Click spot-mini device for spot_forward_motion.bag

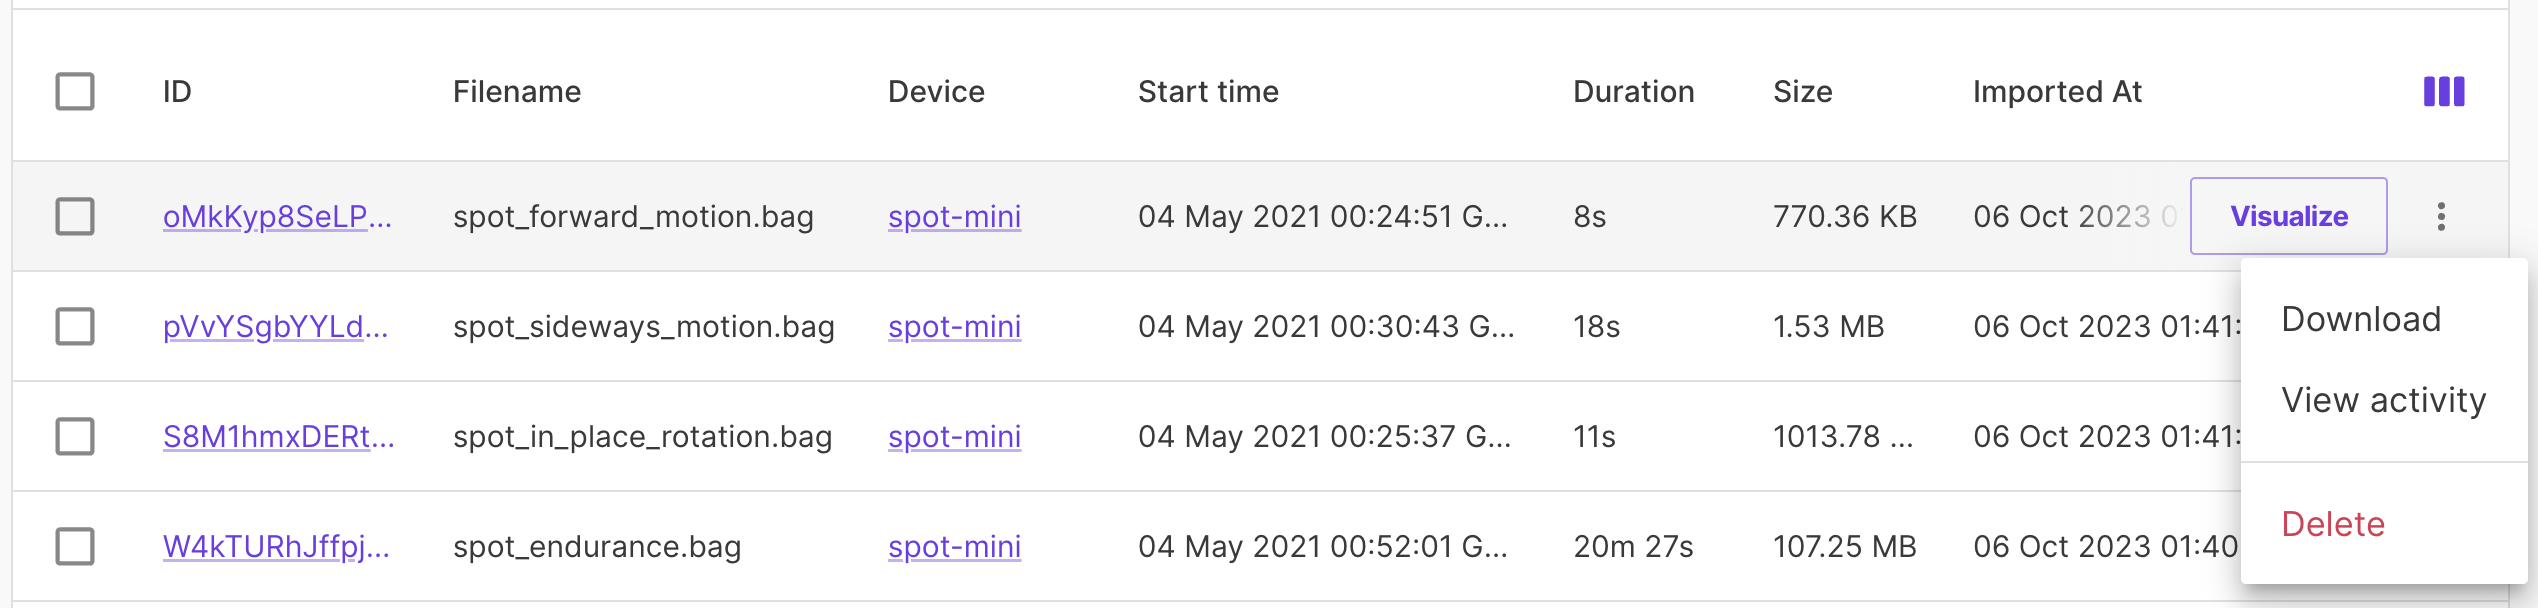pos(954,216)
